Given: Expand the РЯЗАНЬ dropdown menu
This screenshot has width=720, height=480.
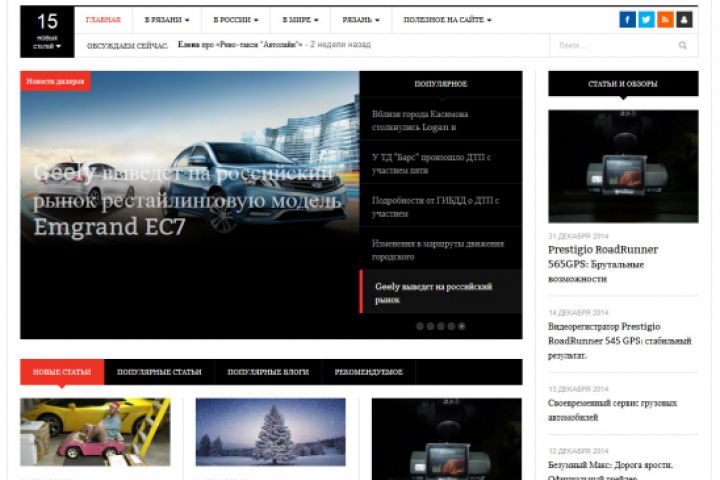Looking at the screenshot, I should coord(361,20).
